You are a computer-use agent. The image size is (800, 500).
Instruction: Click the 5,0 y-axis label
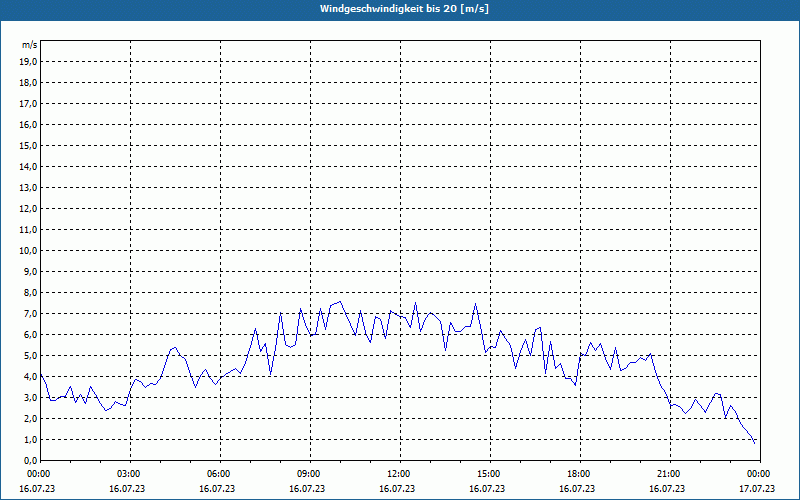(30, 355)
